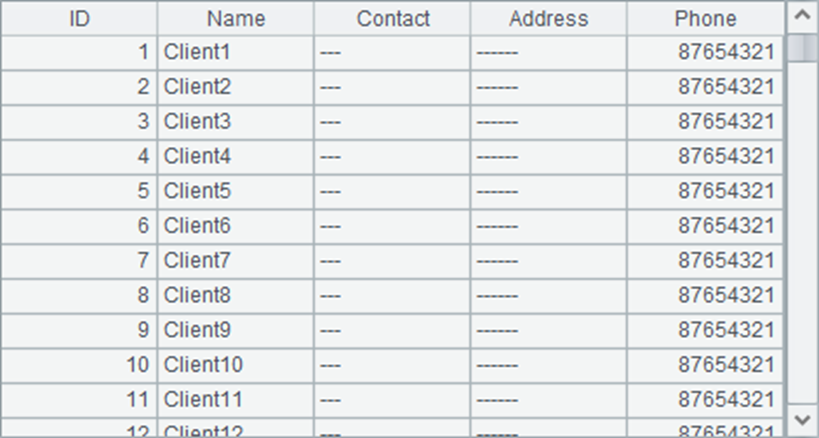819x438 pixels.
Task: Select the Client2 name cell
Action: 236,87
